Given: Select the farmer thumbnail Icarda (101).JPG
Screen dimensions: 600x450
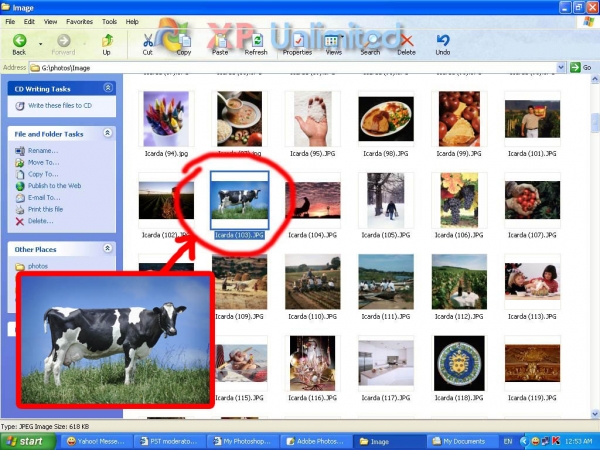Looking at the screenshot, I should pos(532,119).
